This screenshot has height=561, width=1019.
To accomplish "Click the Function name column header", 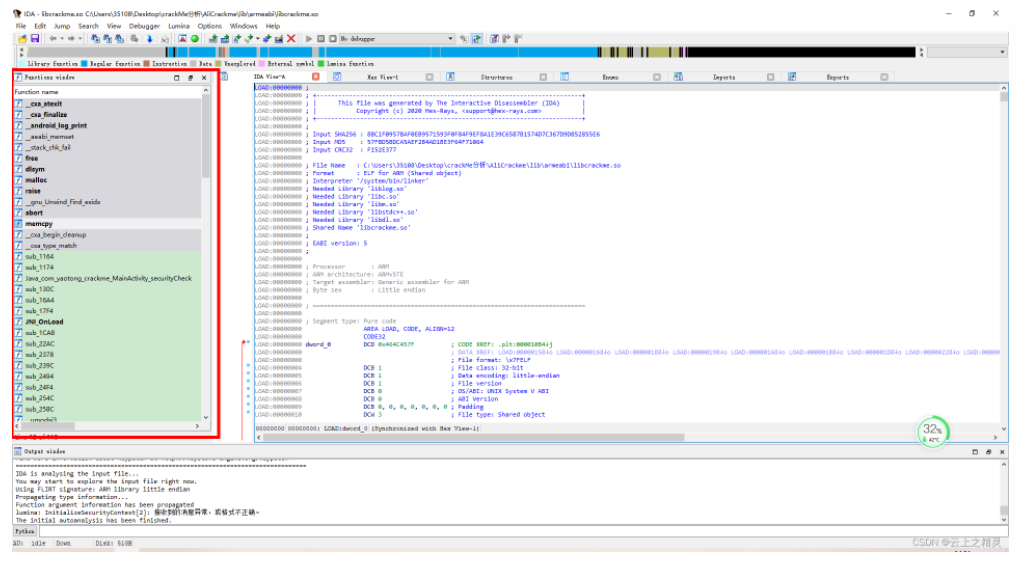I will (107, 92).
